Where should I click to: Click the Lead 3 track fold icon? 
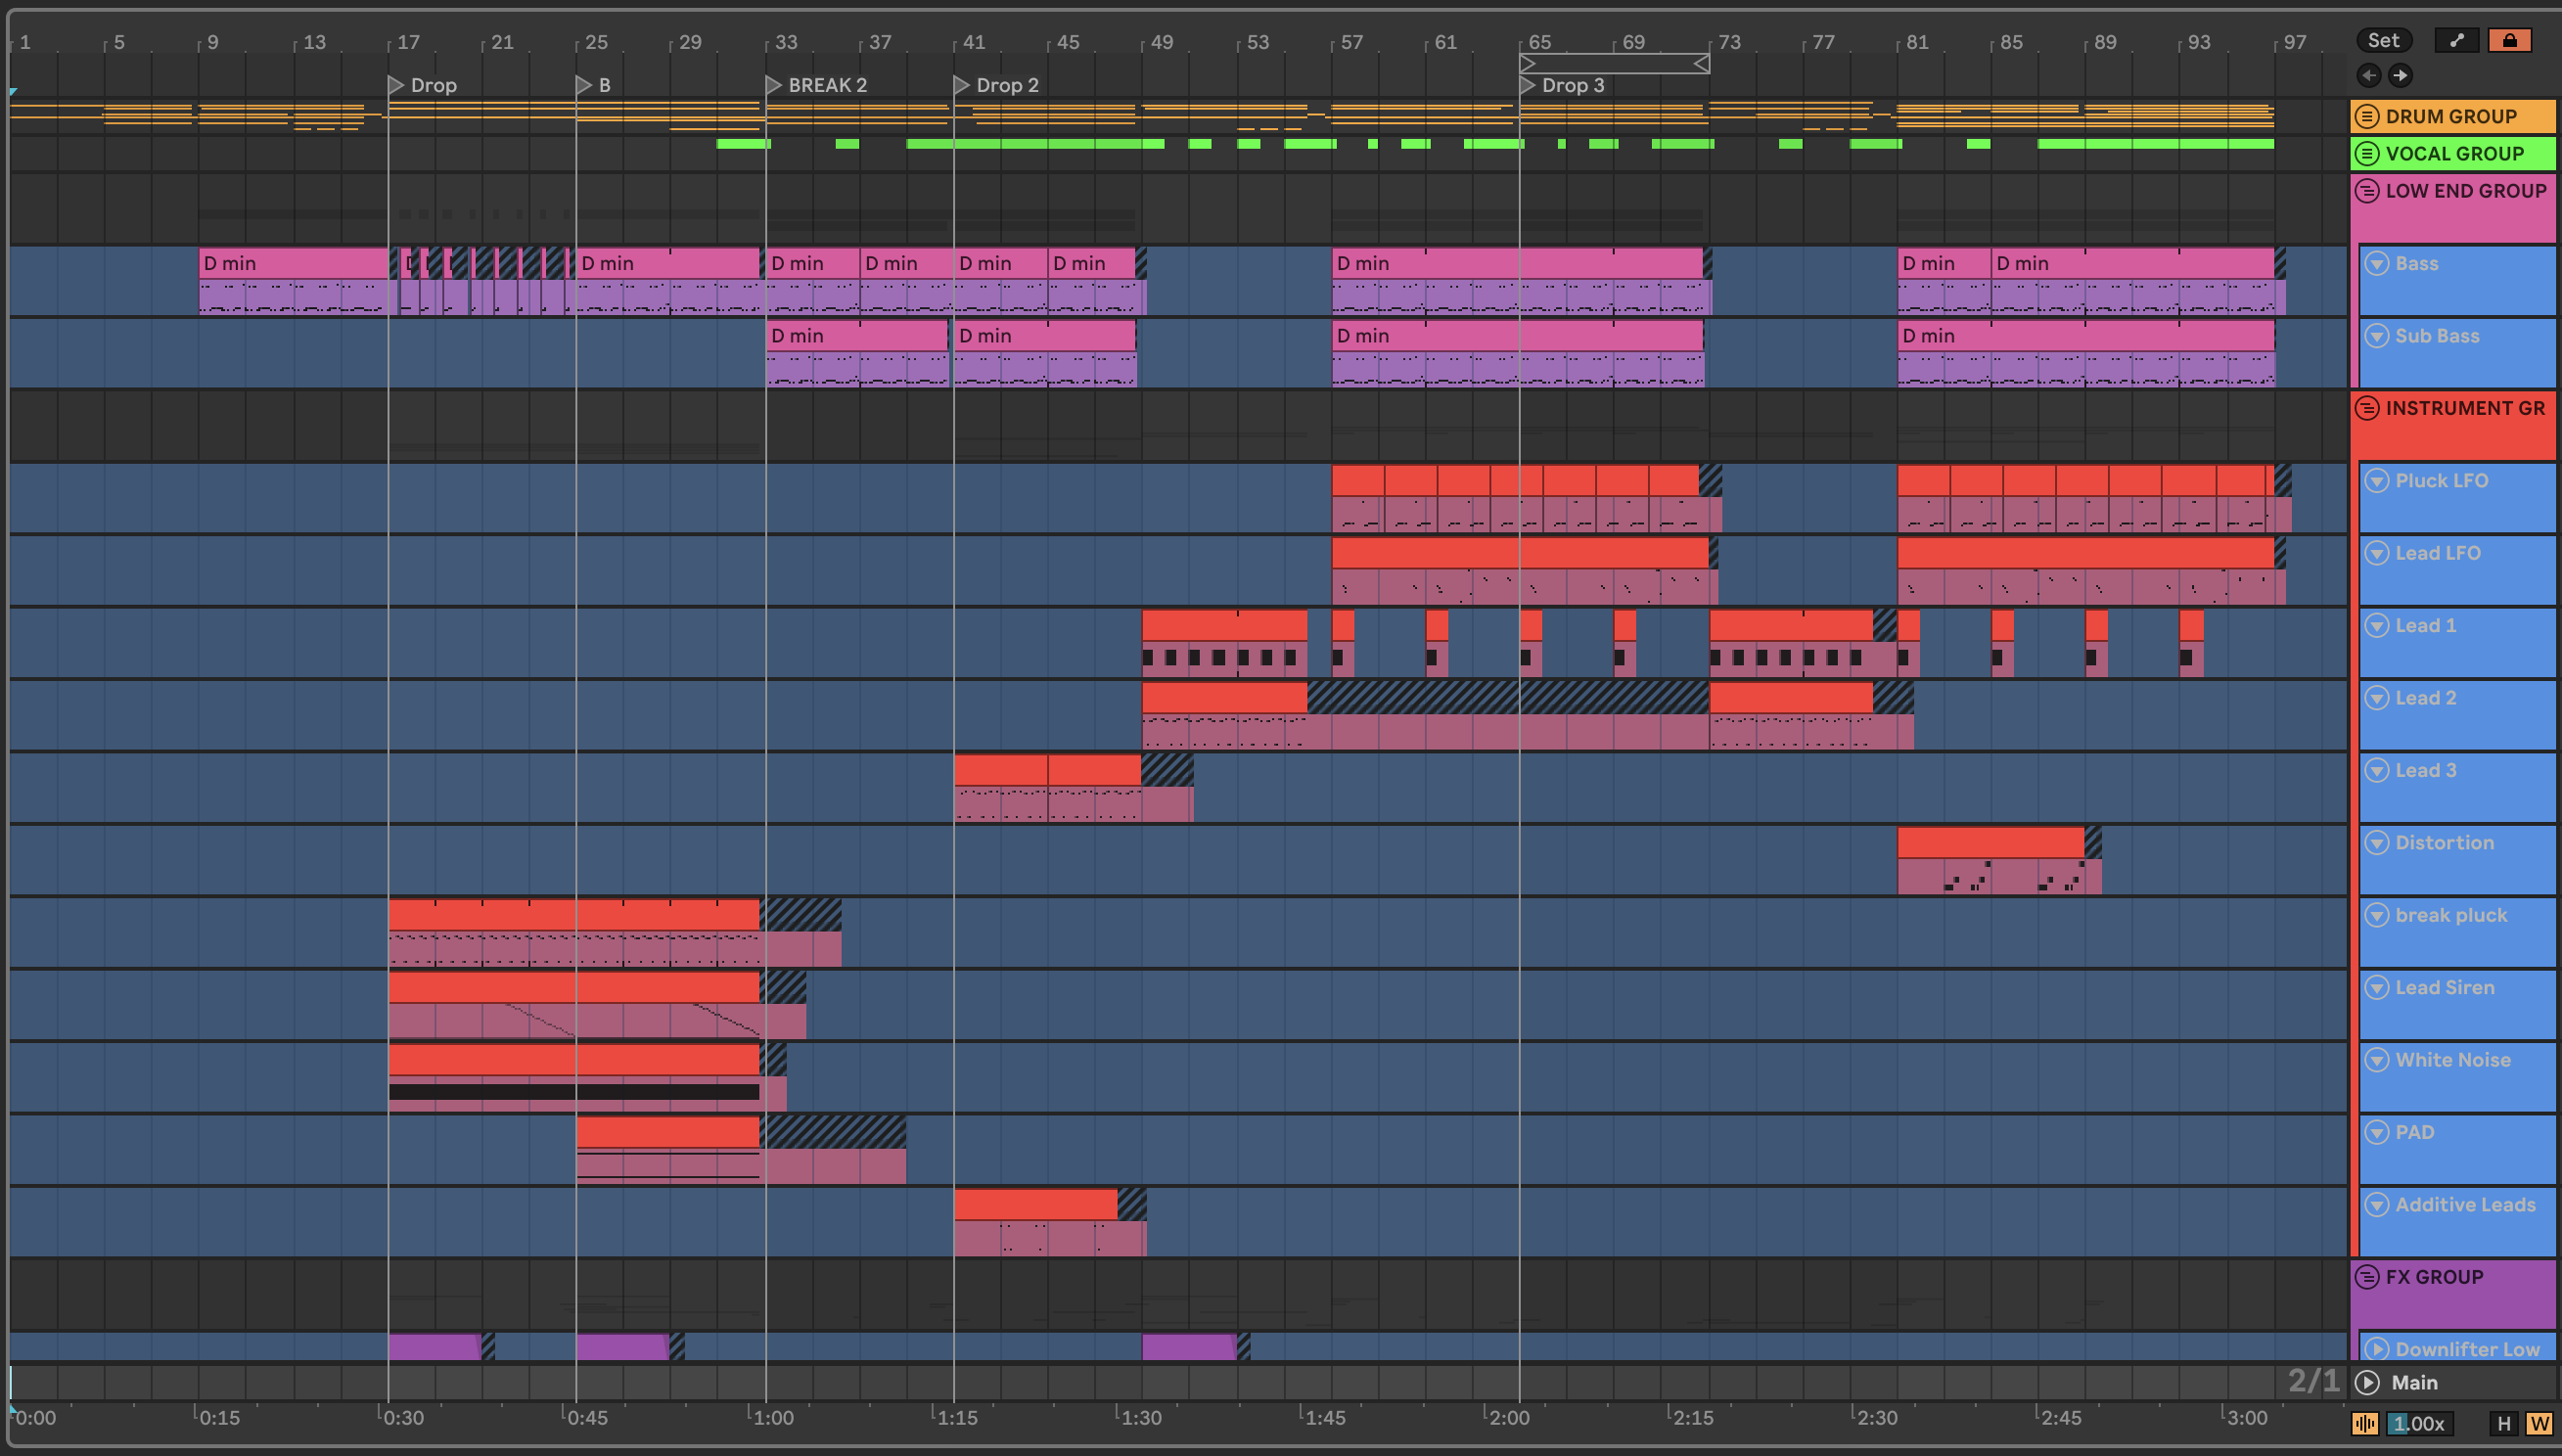(2377, 770)
